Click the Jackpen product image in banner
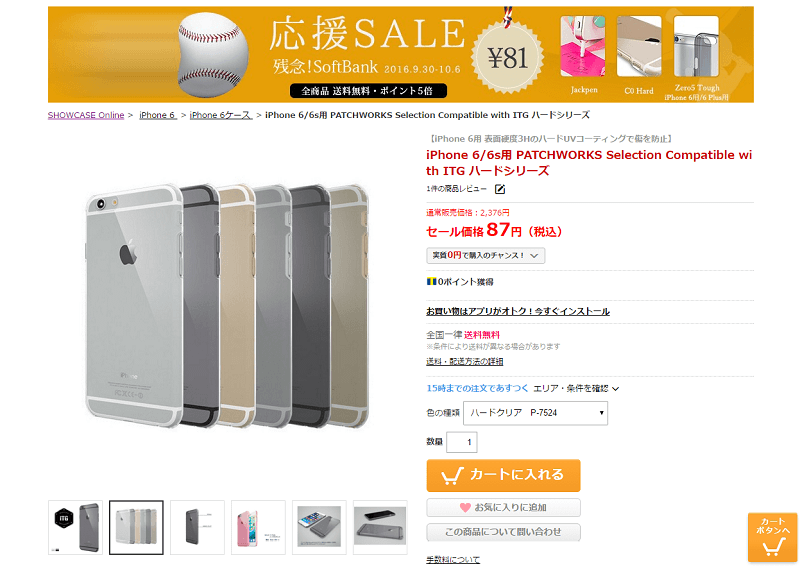This screenshot has width=800, height=569. [583, 46]
